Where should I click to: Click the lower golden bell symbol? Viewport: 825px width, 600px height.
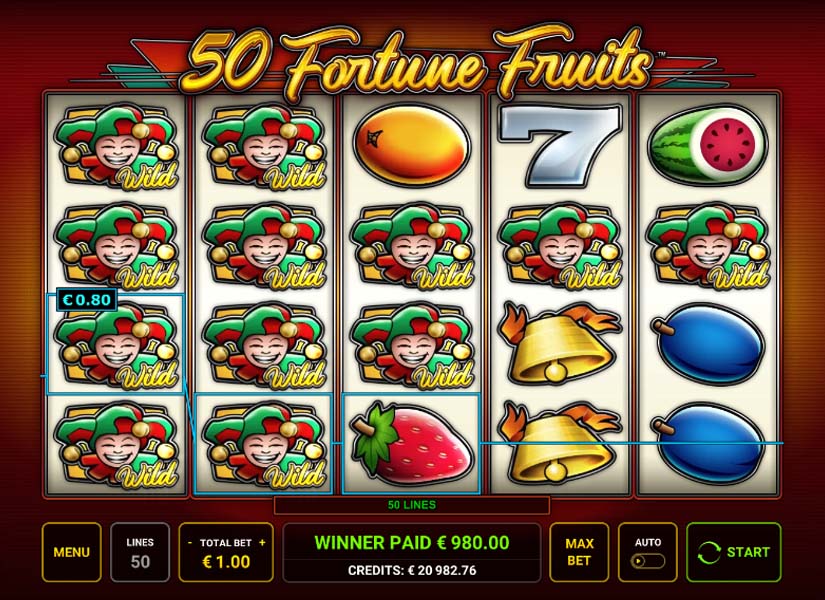pos(558,441)
